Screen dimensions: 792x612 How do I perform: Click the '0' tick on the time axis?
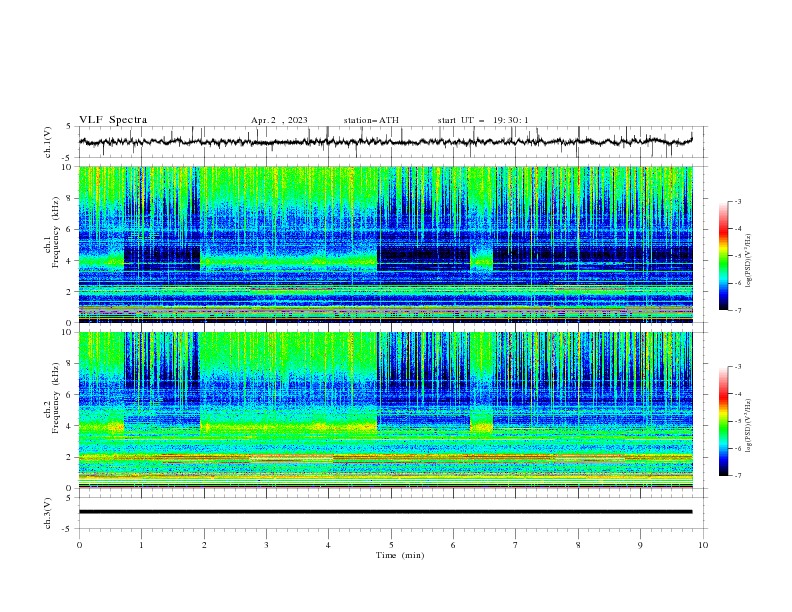(x=79, y=545)
